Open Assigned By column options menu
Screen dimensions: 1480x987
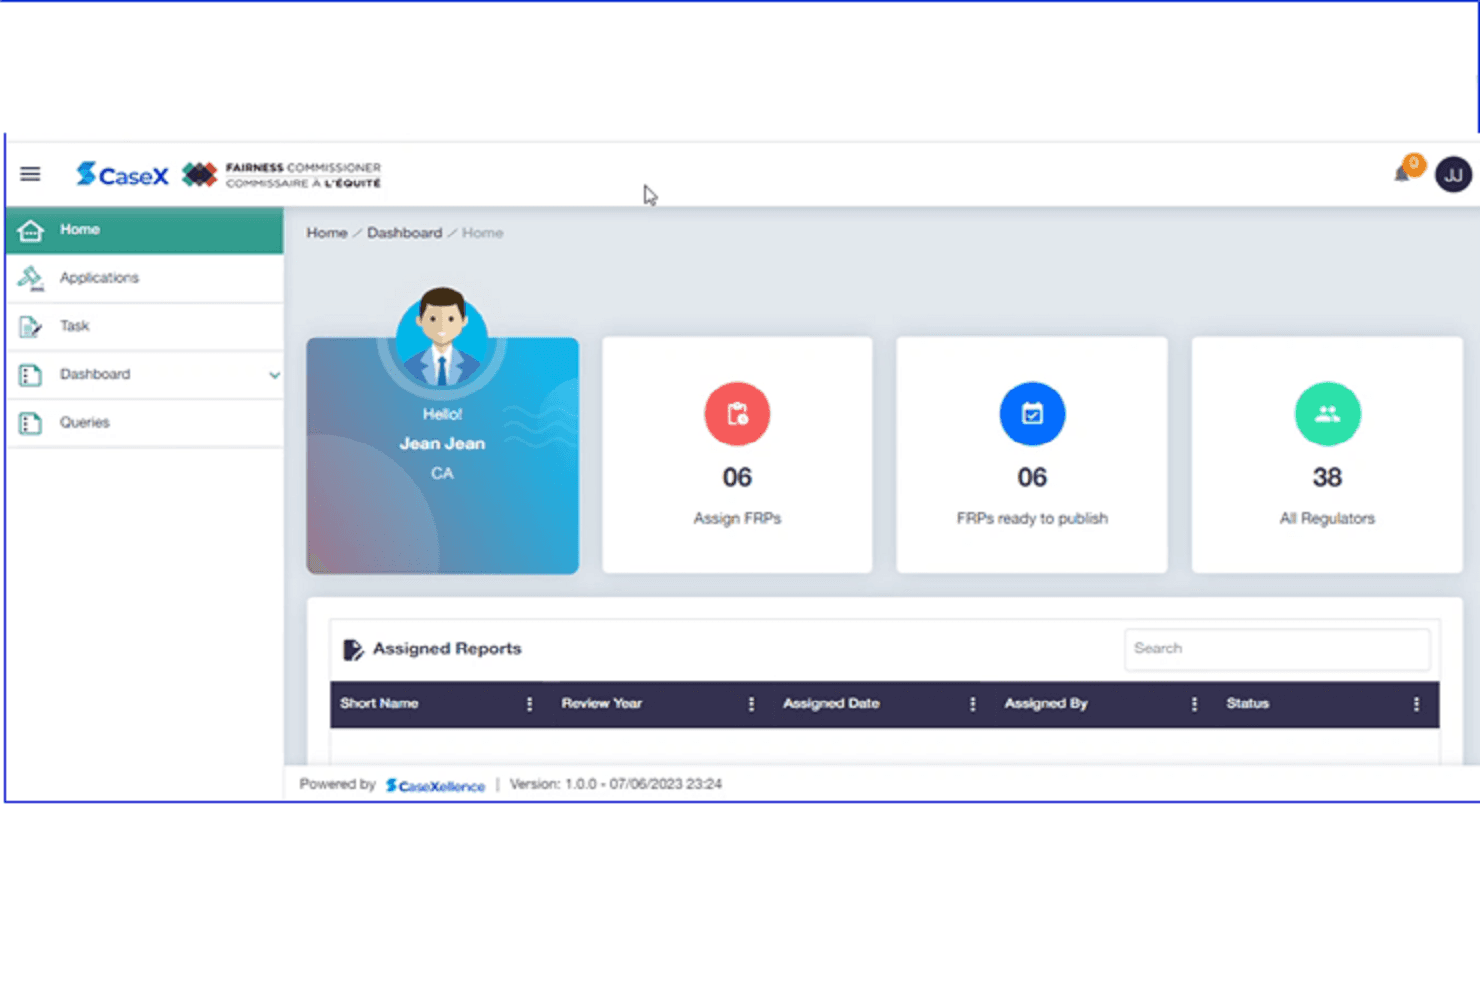pos(1194,704)
